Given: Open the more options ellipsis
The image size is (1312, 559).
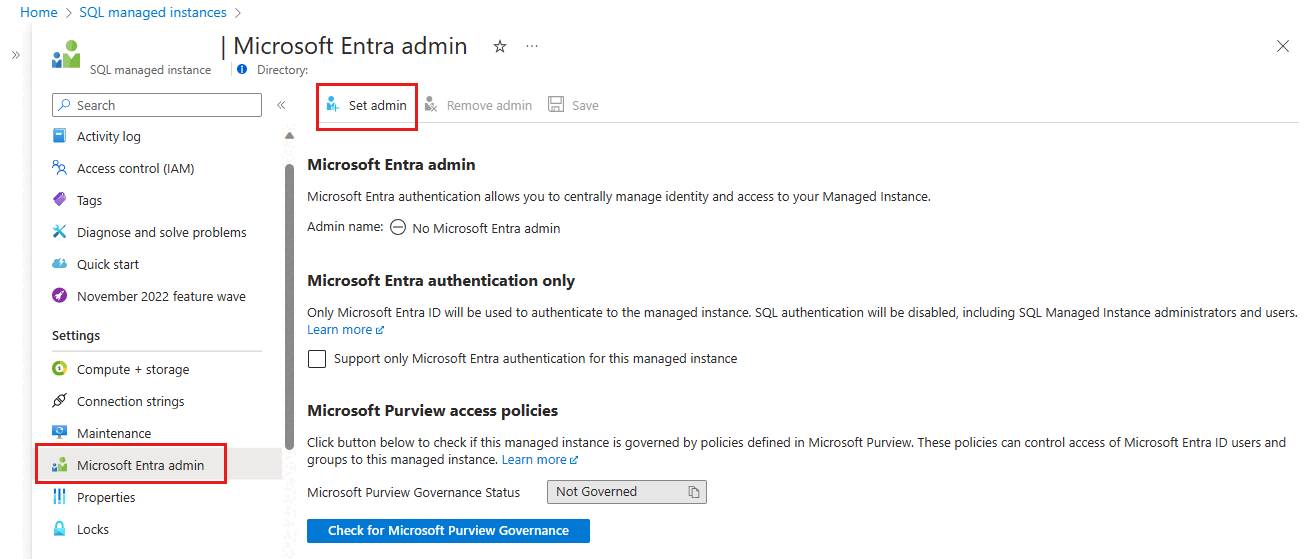Looking at the screenshot, I should point(532,47).
